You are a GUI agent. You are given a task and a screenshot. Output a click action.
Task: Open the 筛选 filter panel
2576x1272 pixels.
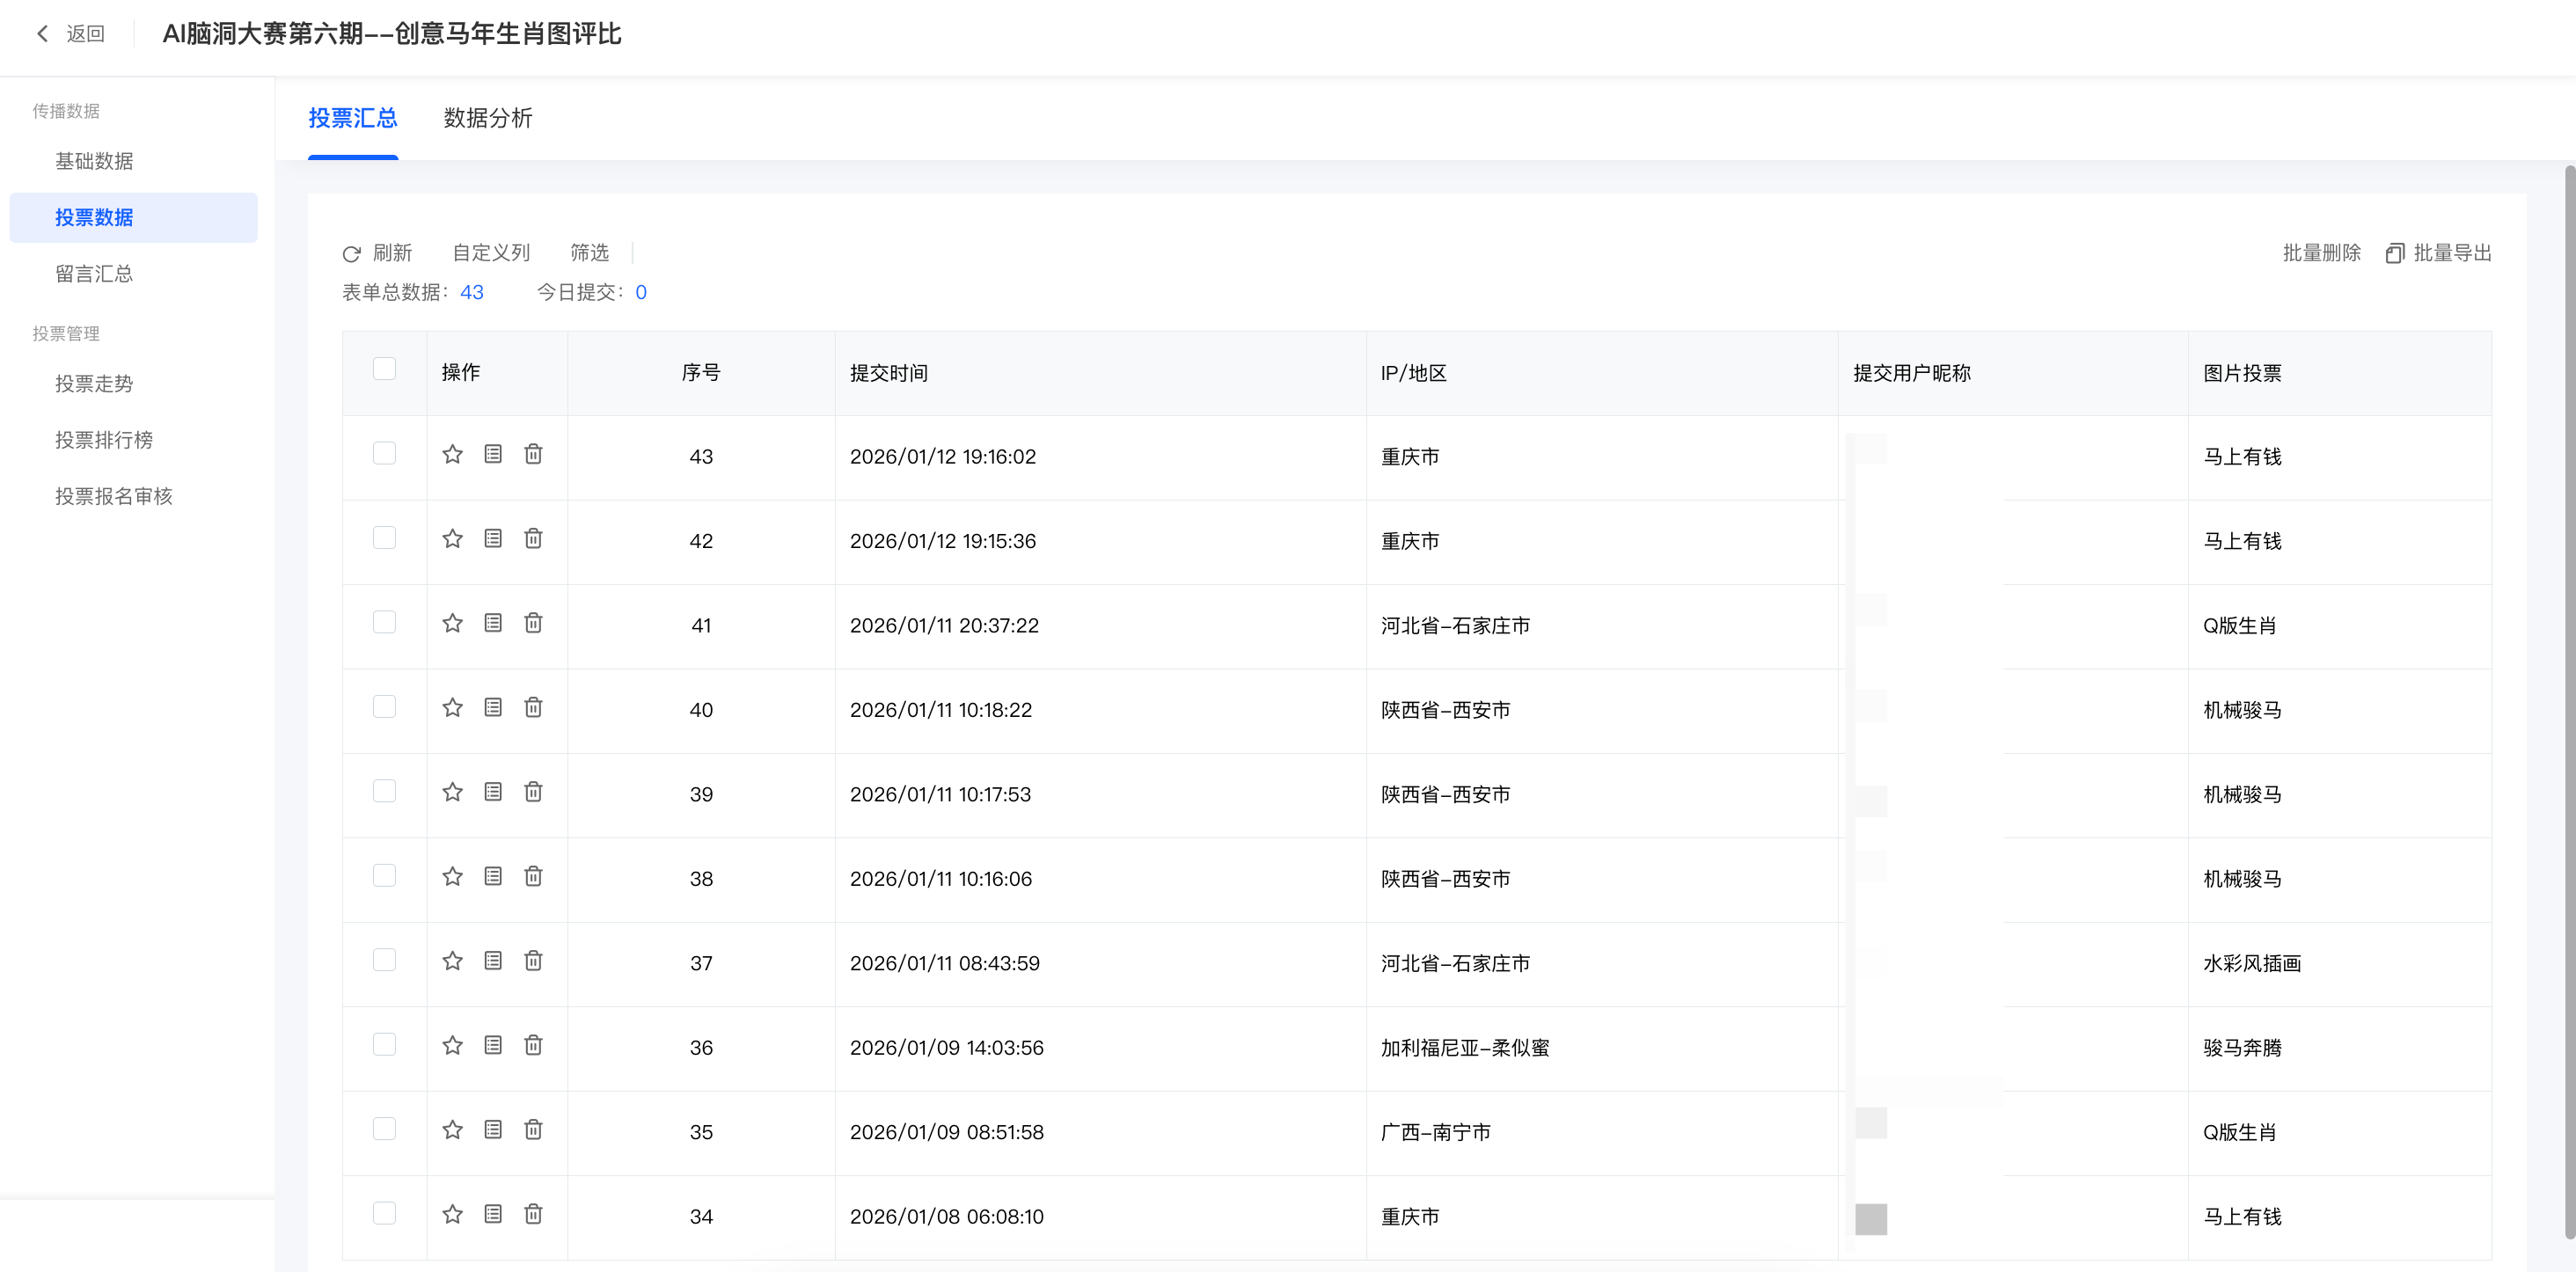(x=589, y=253)
